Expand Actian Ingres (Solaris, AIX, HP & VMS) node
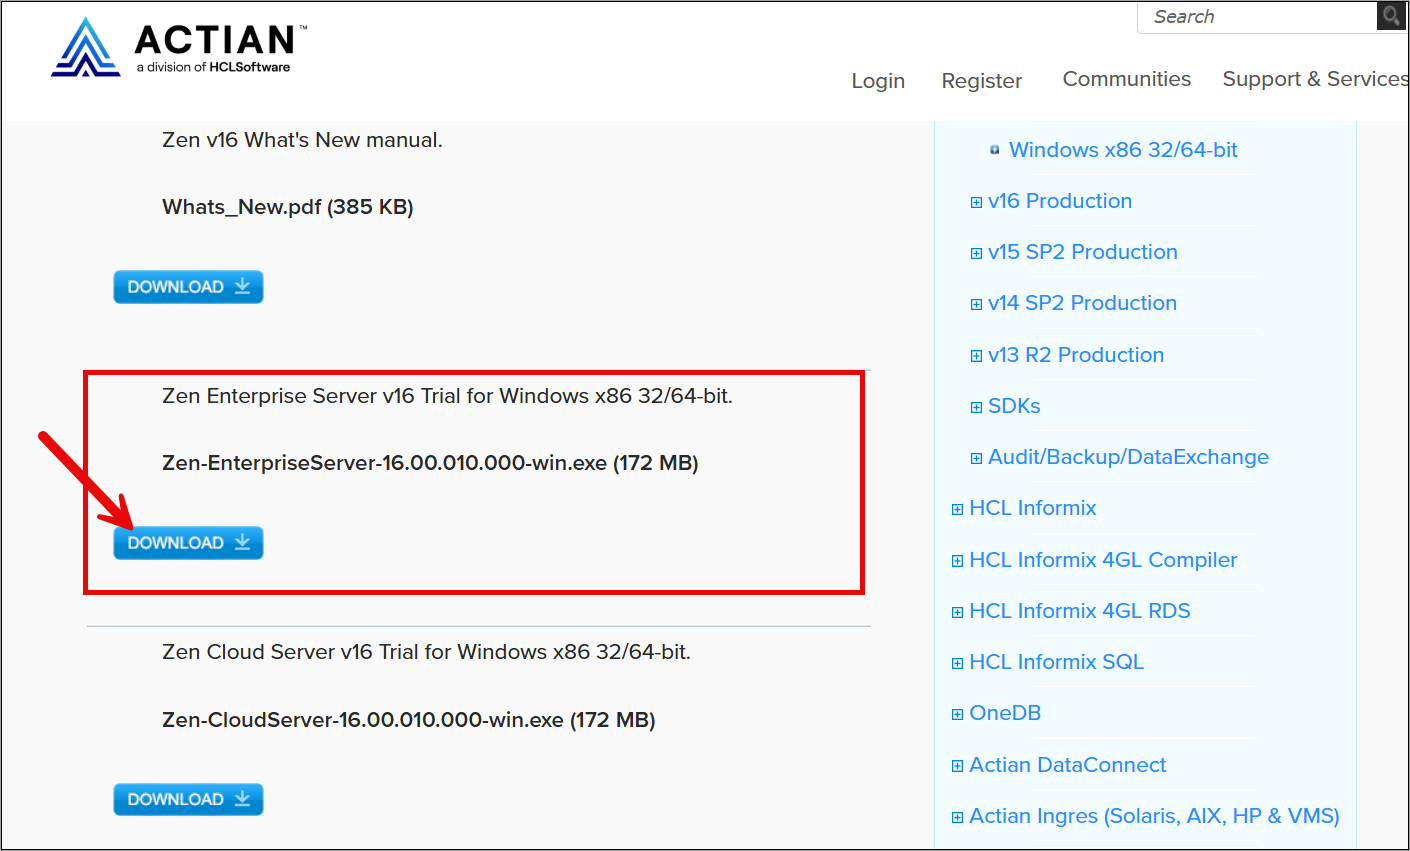The width and height of the screenshot is (1410, 851). click(x=957, y=817)
